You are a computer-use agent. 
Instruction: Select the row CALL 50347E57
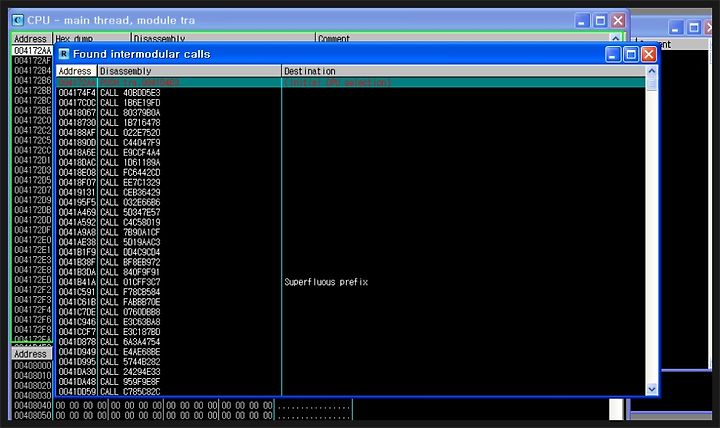click(x=351, y=212)
